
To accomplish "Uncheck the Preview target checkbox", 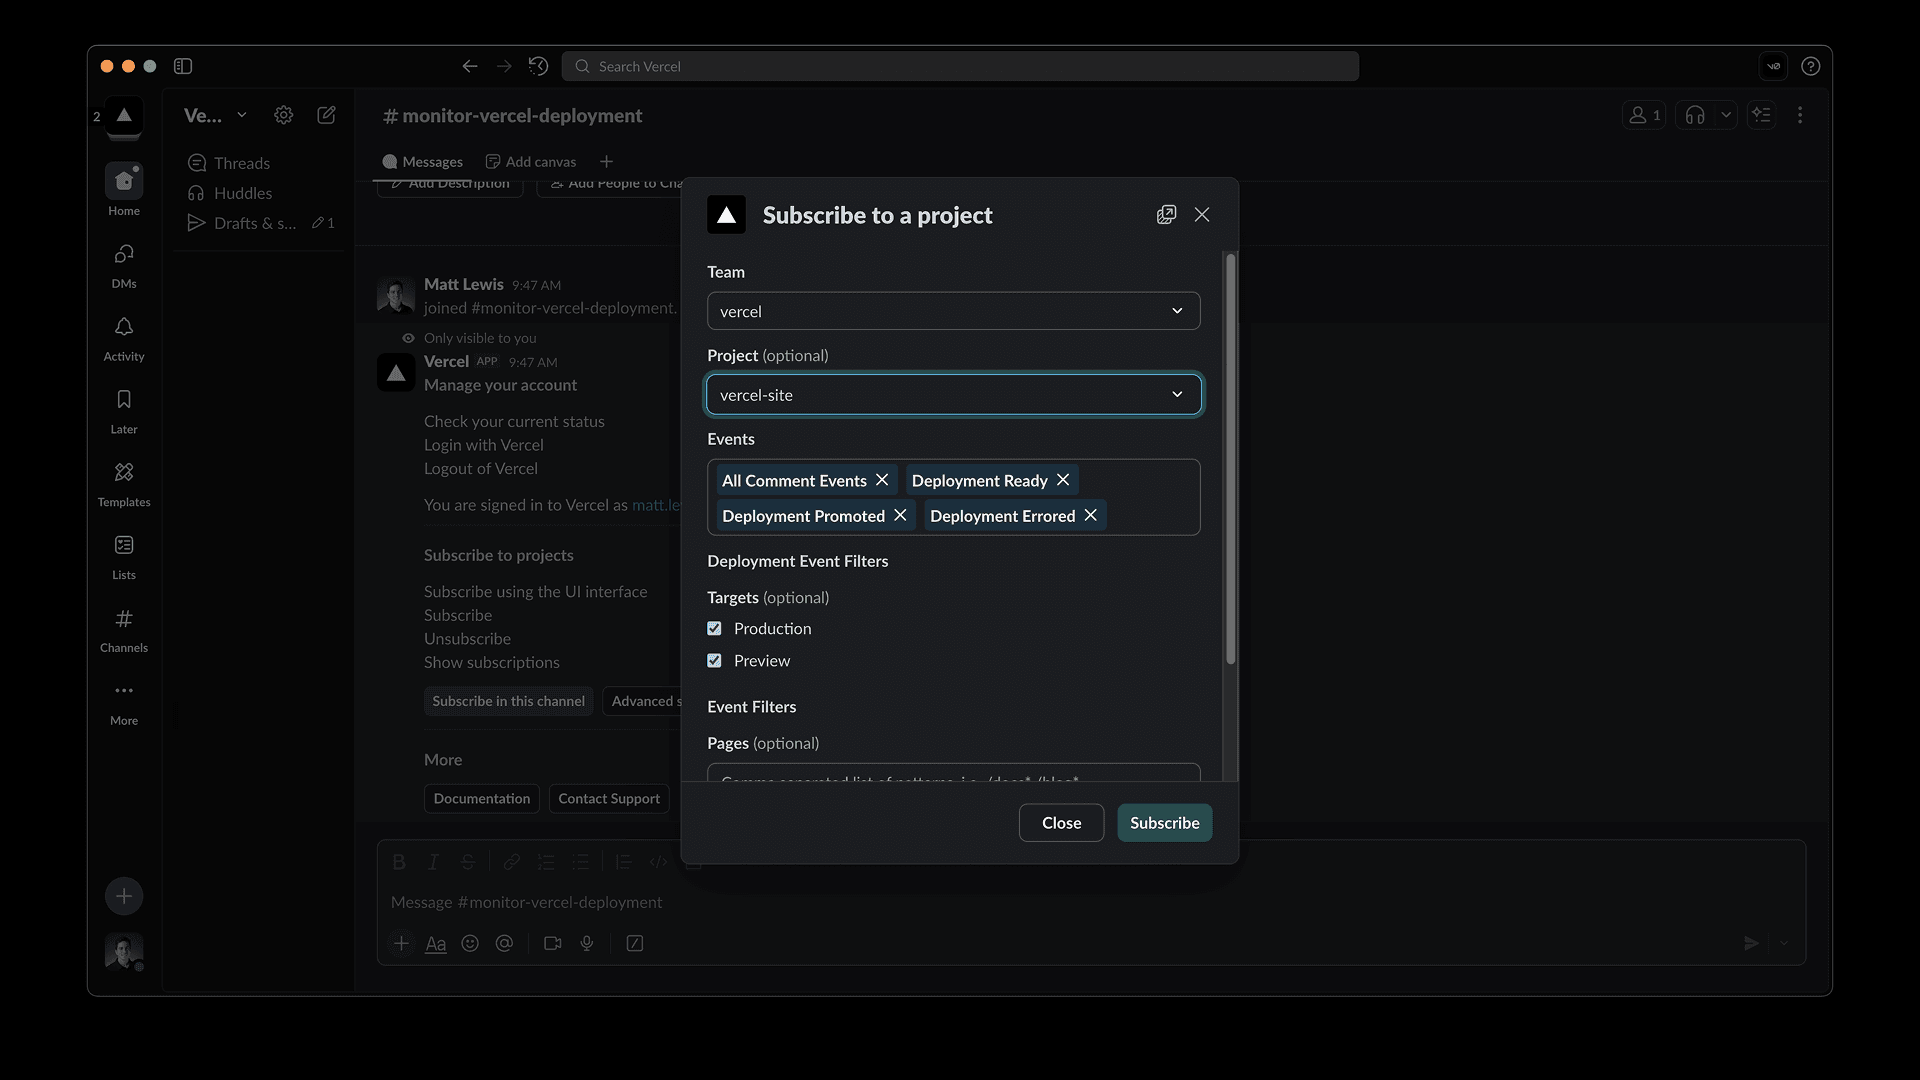I will [x=714, y=661].
